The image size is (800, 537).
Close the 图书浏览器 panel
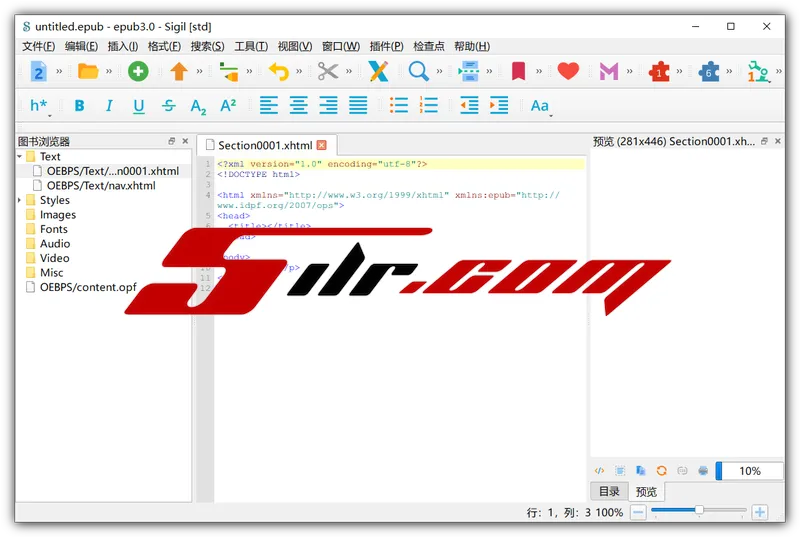tap(185, 141)
